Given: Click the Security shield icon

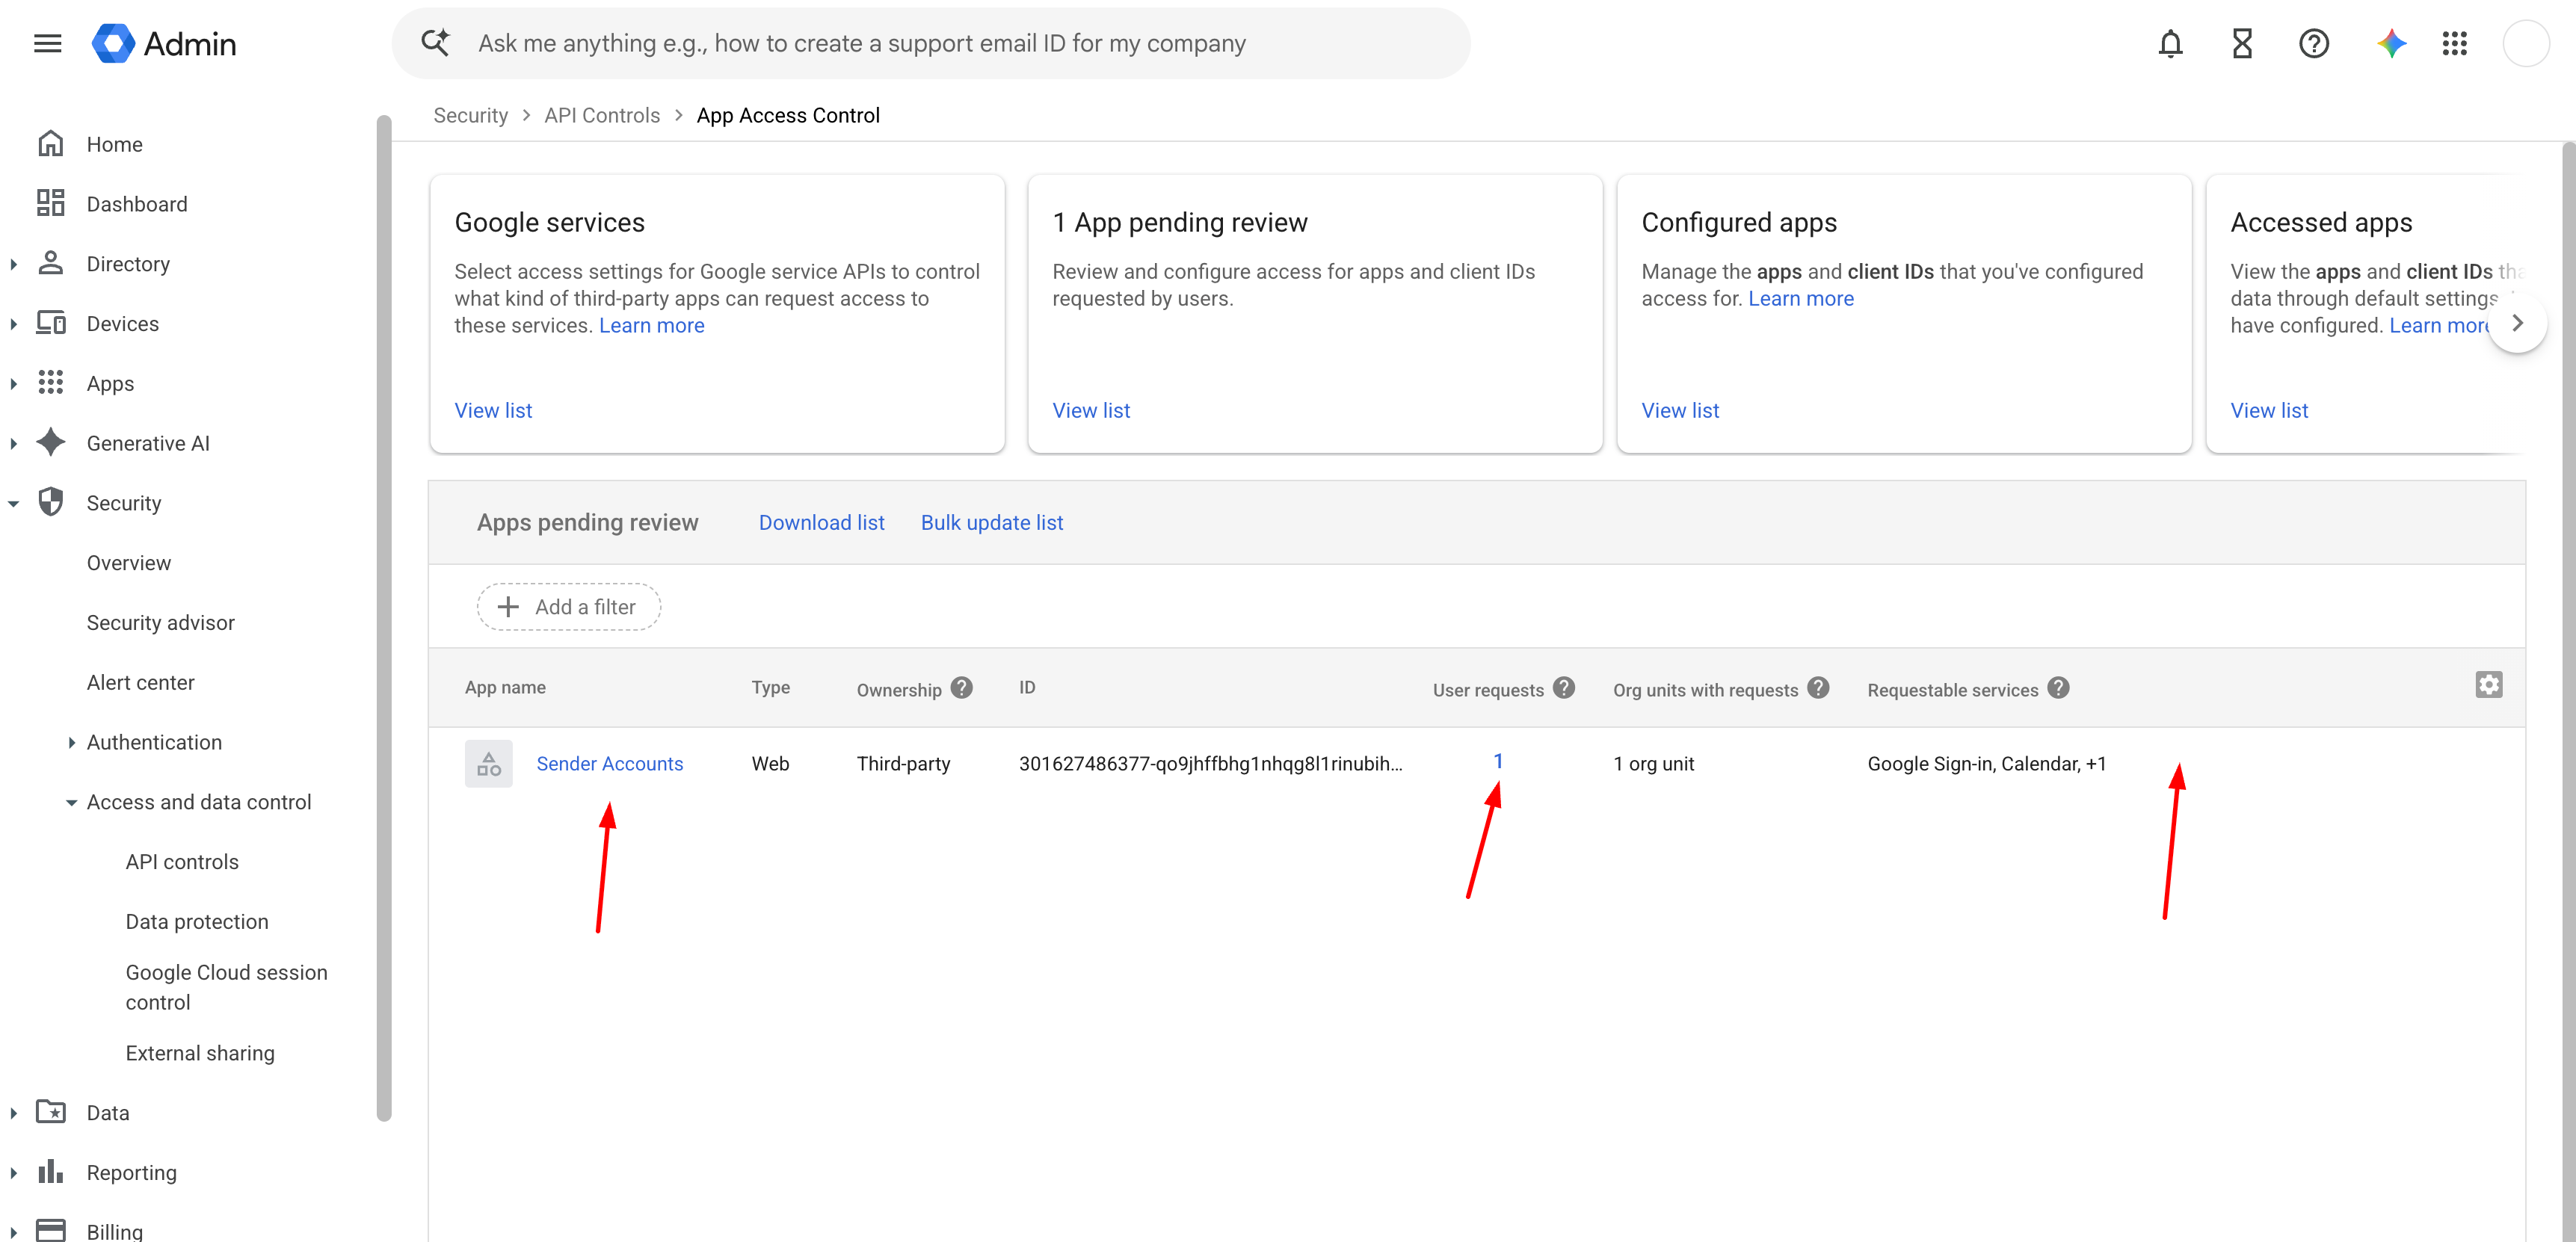Looking at the screenshot, I should tap(51, 502).
